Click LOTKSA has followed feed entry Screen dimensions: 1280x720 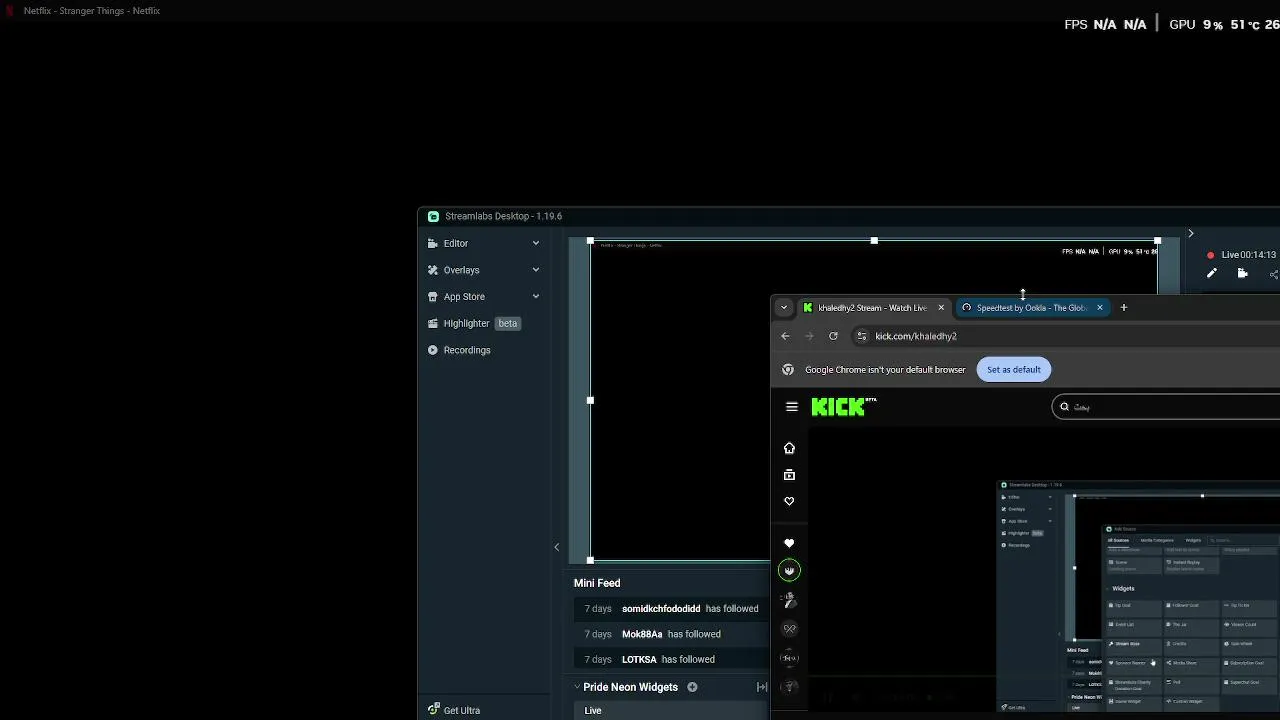point(671,659)
